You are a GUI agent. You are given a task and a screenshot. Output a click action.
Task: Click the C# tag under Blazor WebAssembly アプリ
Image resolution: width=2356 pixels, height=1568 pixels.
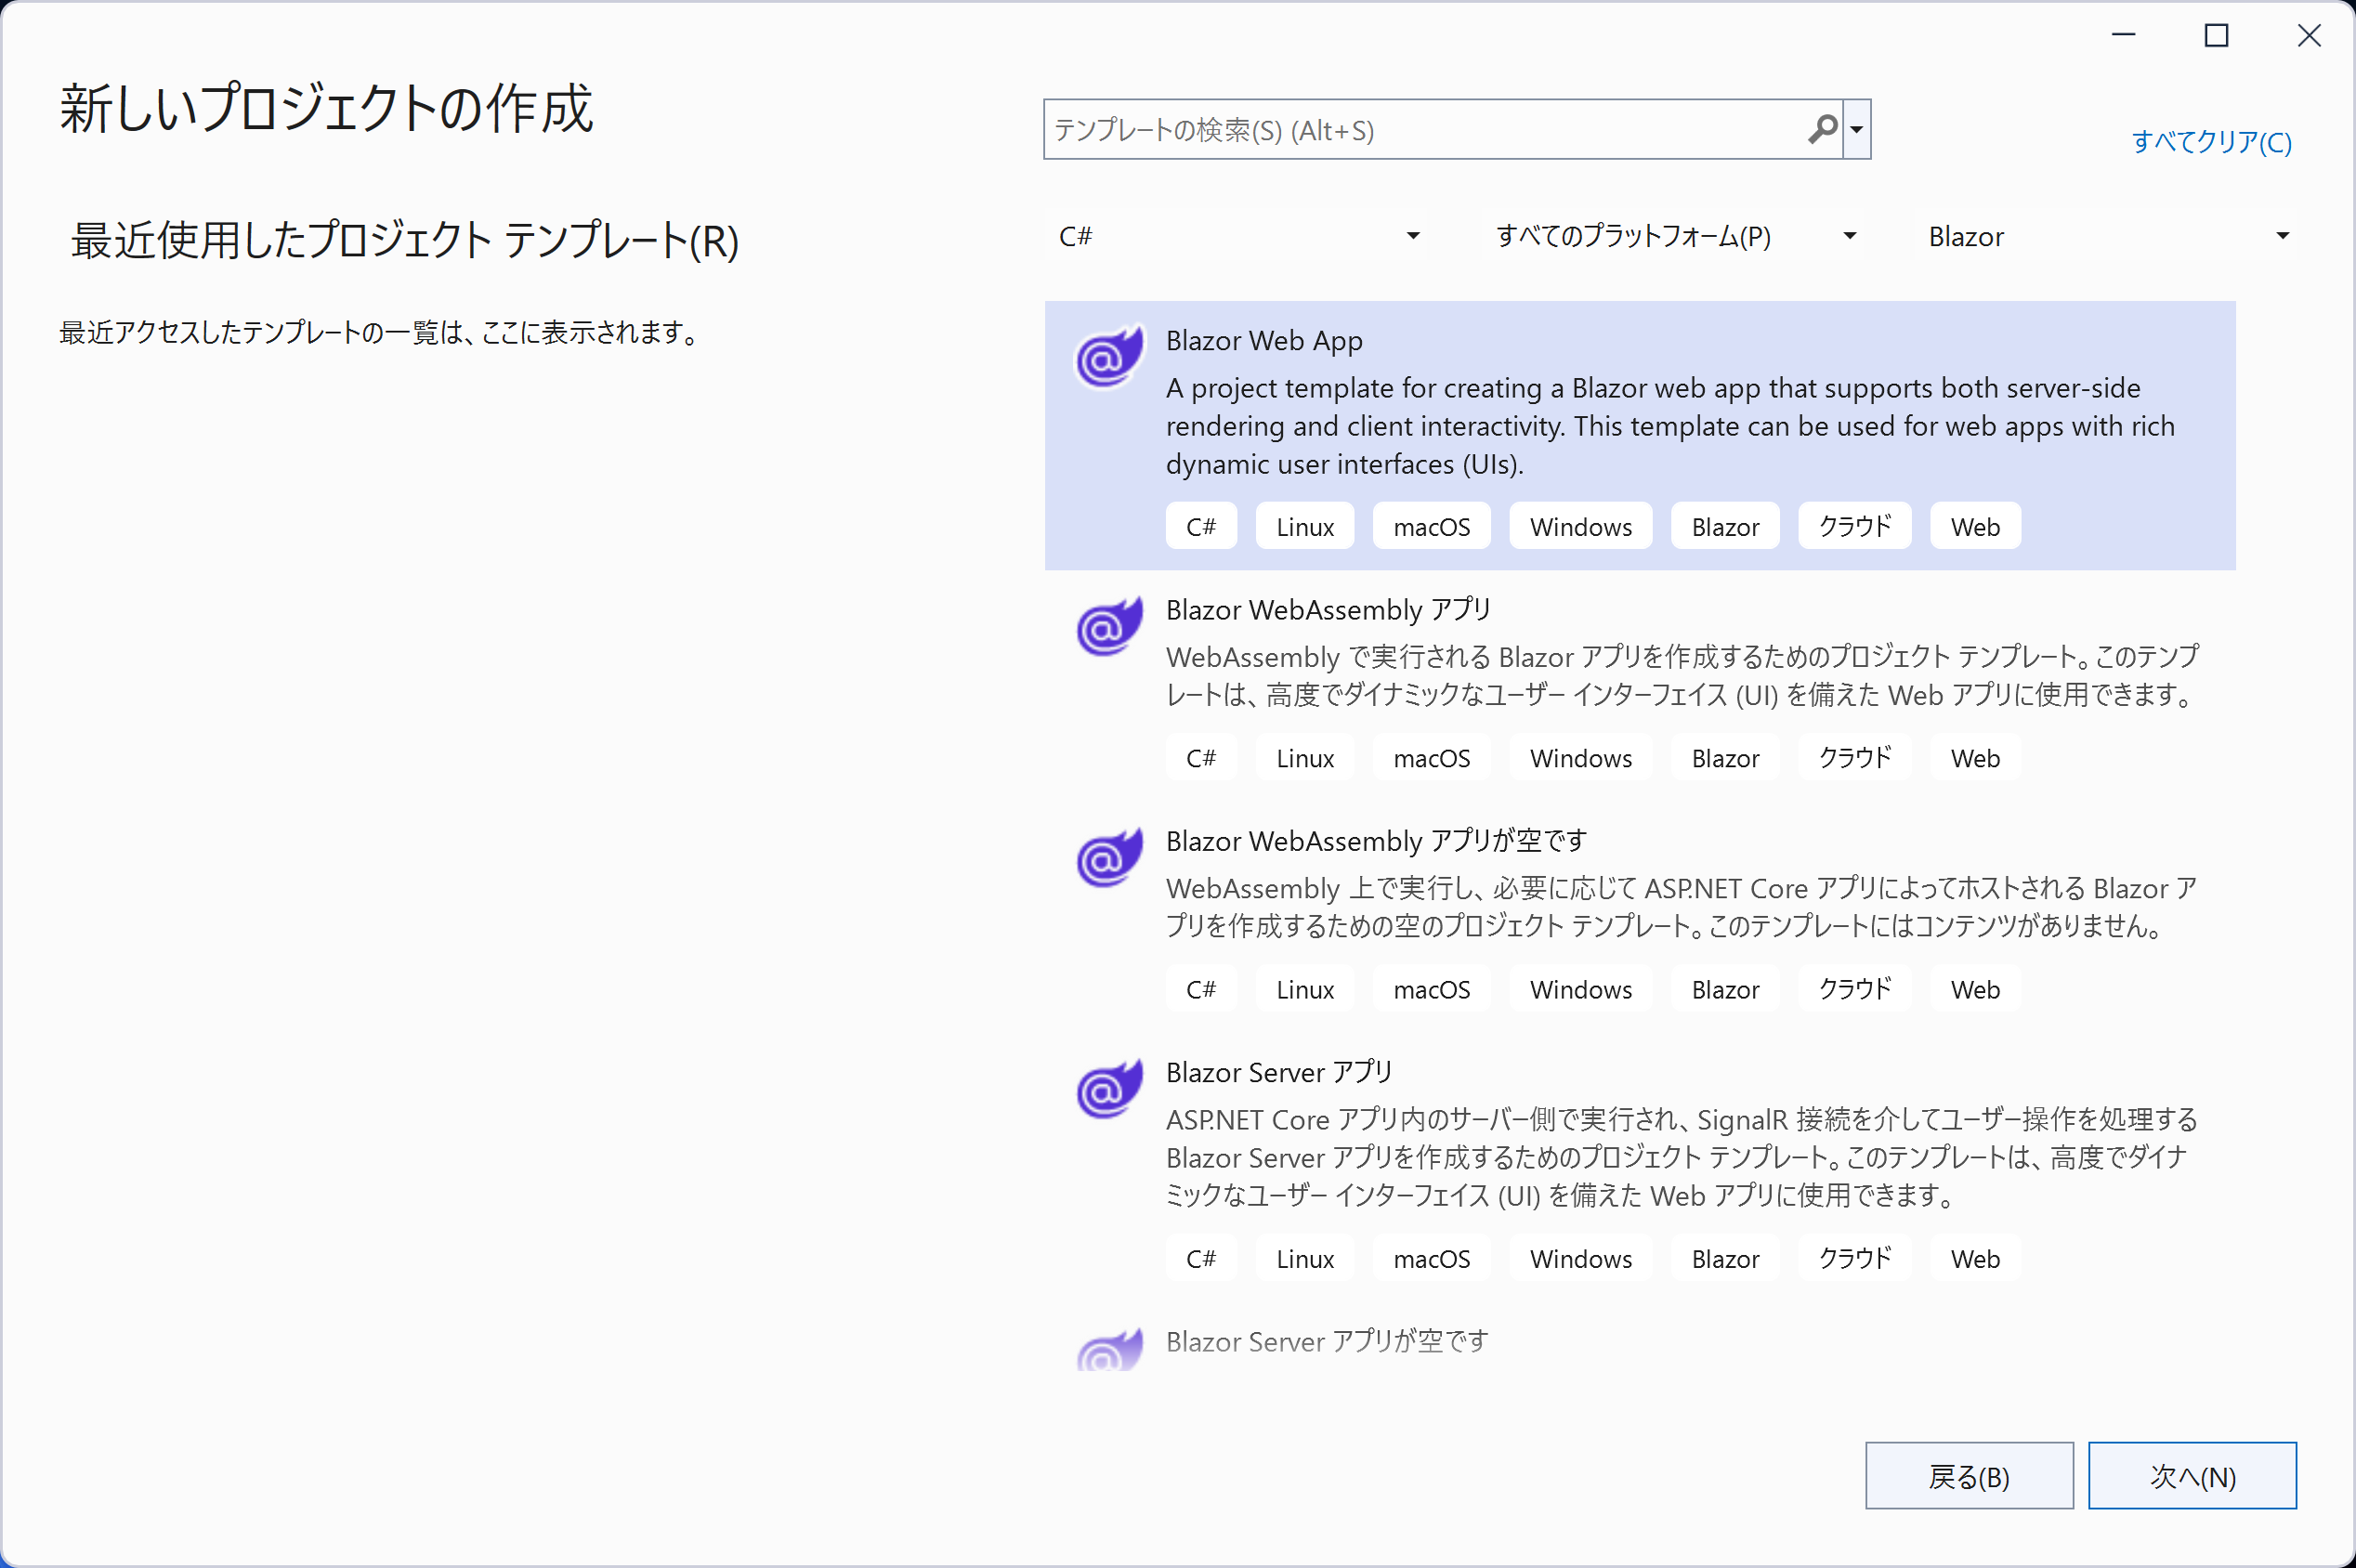(1201, 757)
